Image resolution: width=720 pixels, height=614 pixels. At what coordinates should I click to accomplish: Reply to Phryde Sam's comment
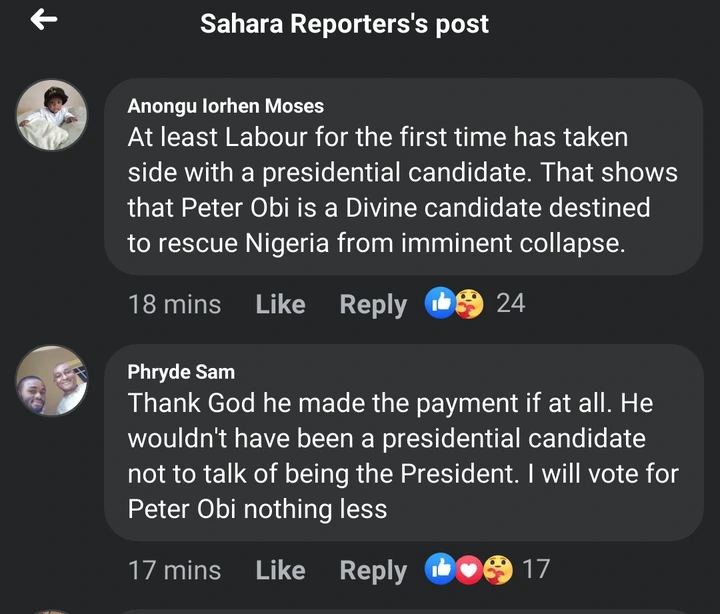(373, 570)
